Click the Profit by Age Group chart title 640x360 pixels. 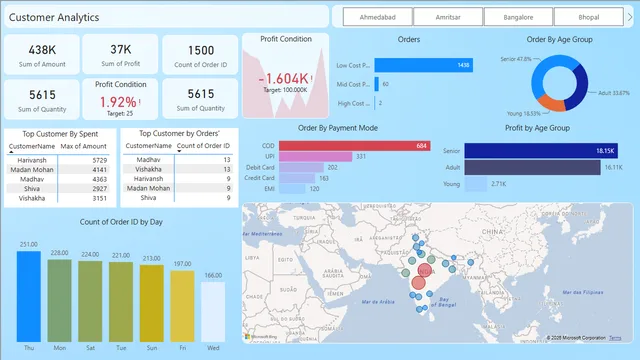tap(537, 128)
